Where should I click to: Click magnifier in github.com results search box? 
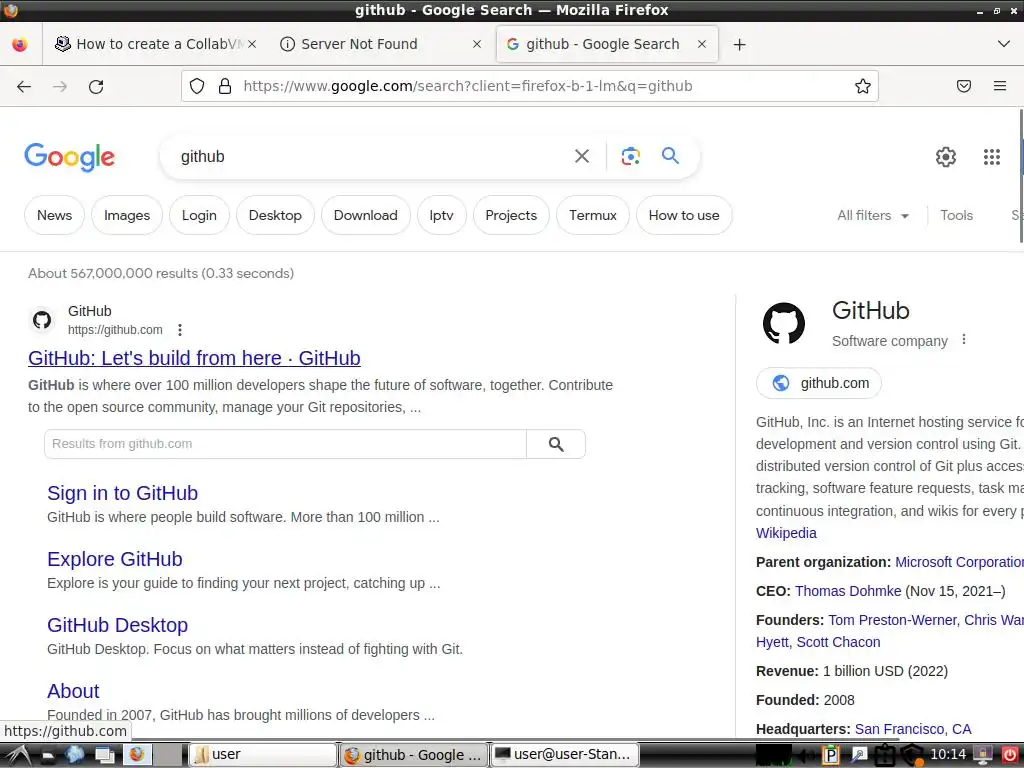point(556,444)
